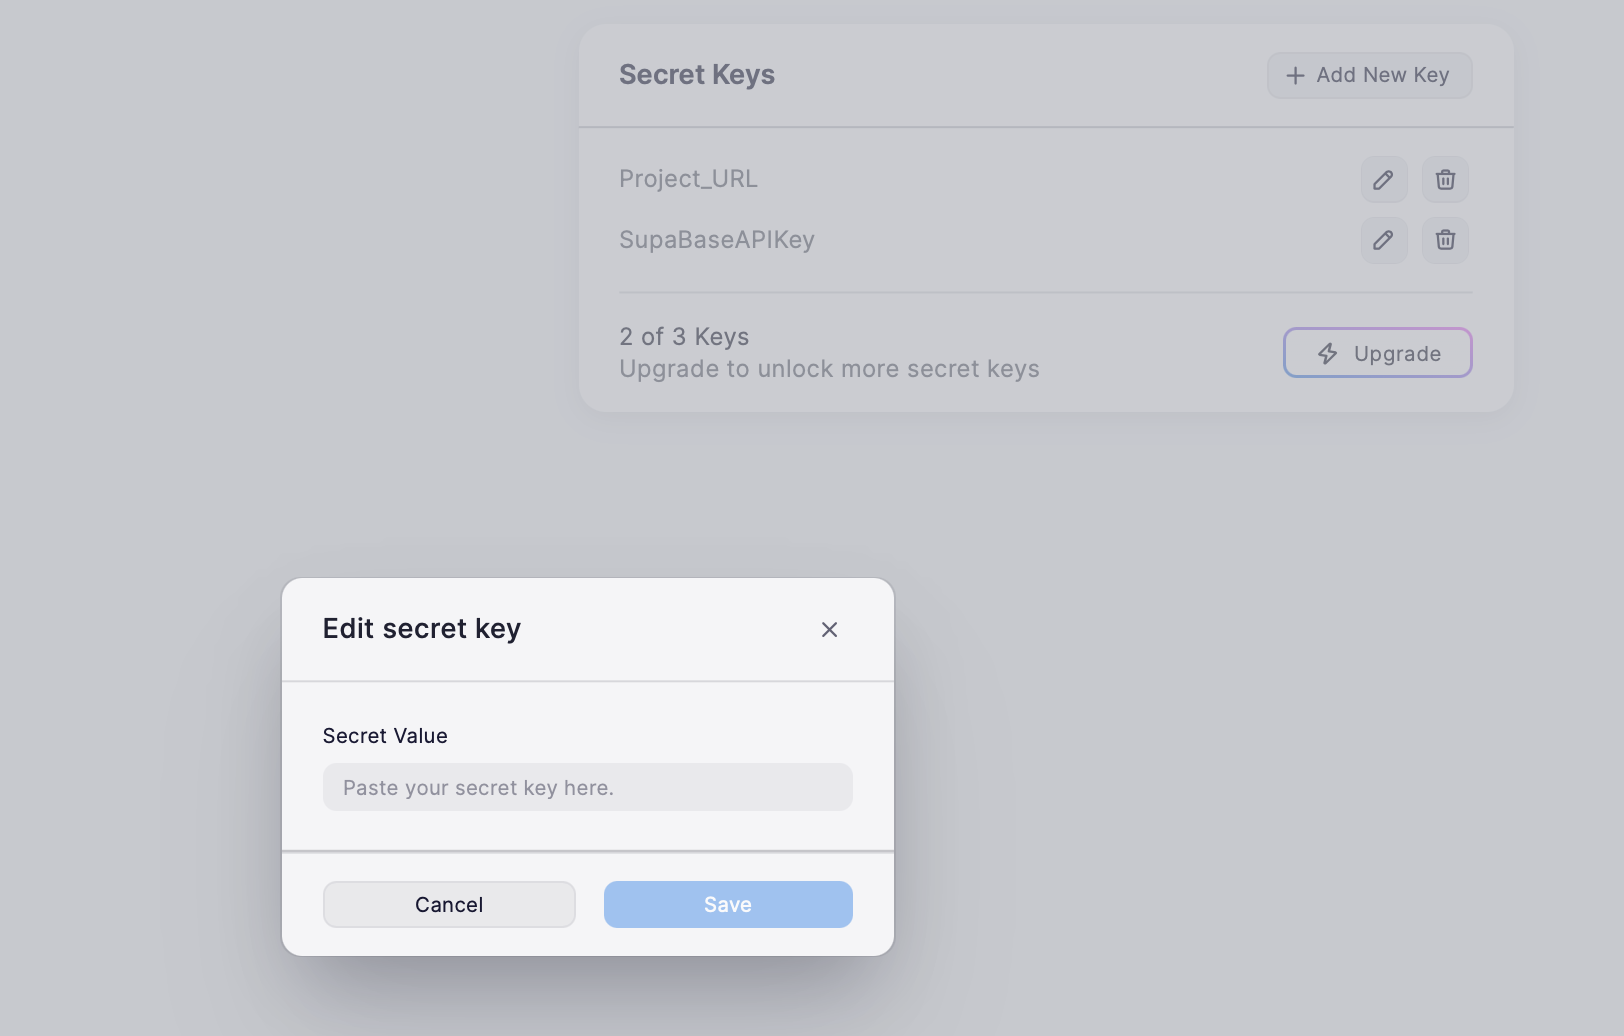Click the plus icon beside Add New Key
The width and height of the screenshot is (1624, 1036).
[1295, 76]
